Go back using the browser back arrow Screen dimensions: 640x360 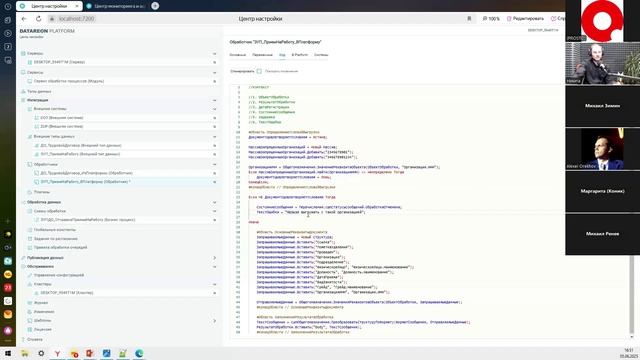(x=24, y=19)
